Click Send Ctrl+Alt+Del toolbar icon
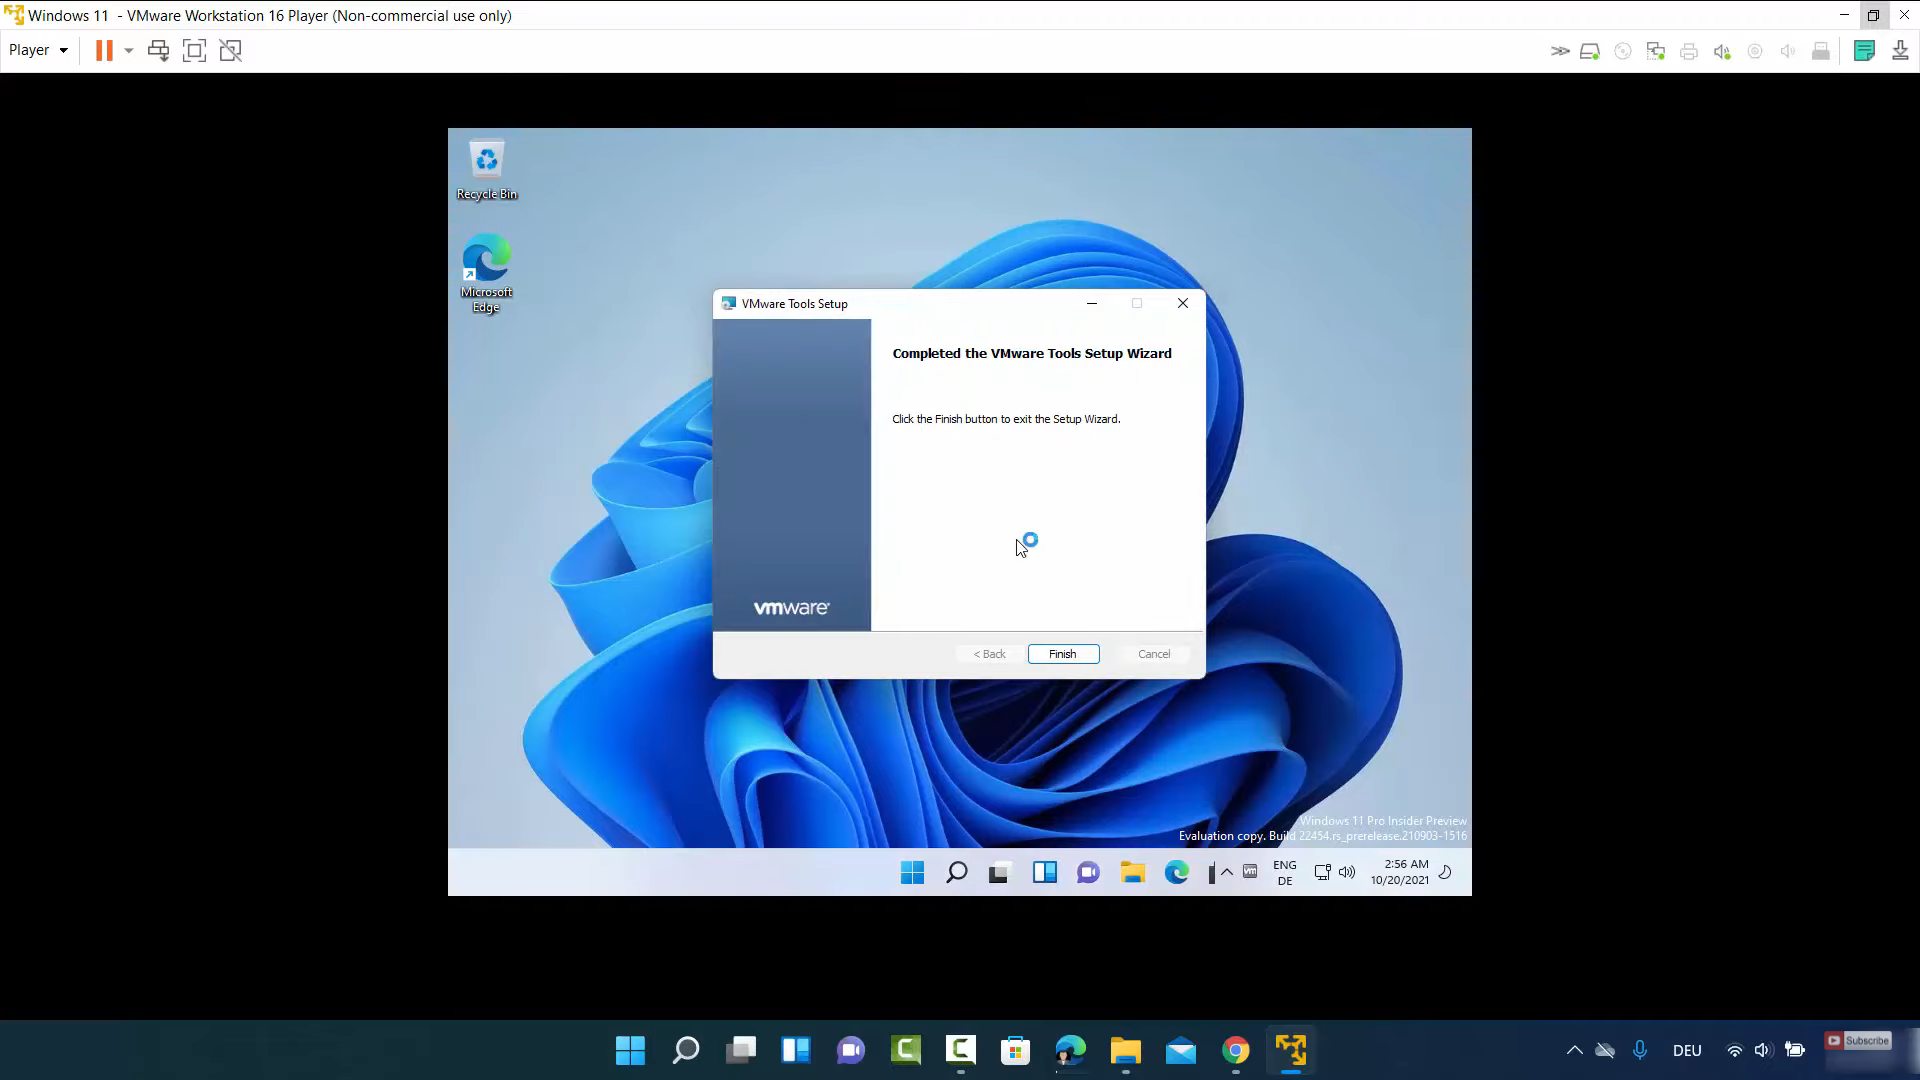 [158, 51]
